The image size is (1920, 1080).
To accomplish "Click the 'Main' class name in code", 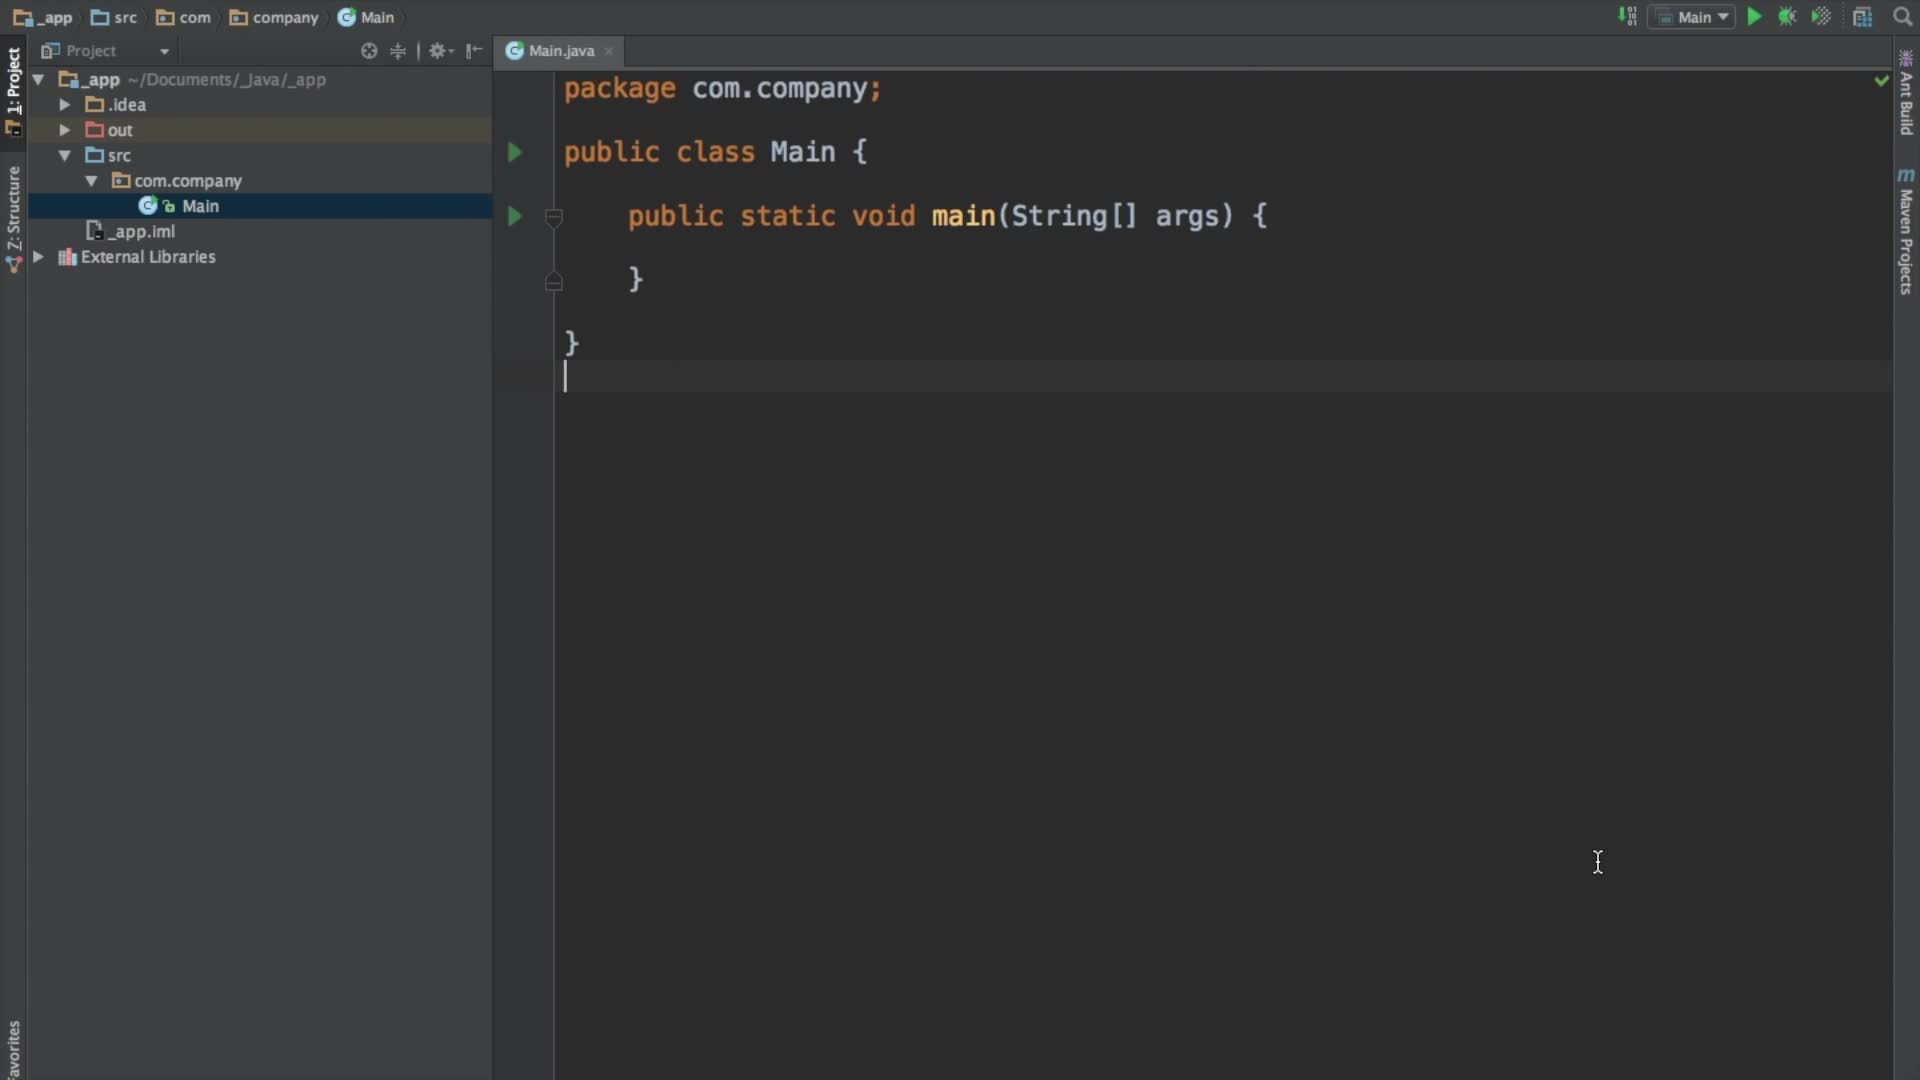I will [x=803, y=152].
